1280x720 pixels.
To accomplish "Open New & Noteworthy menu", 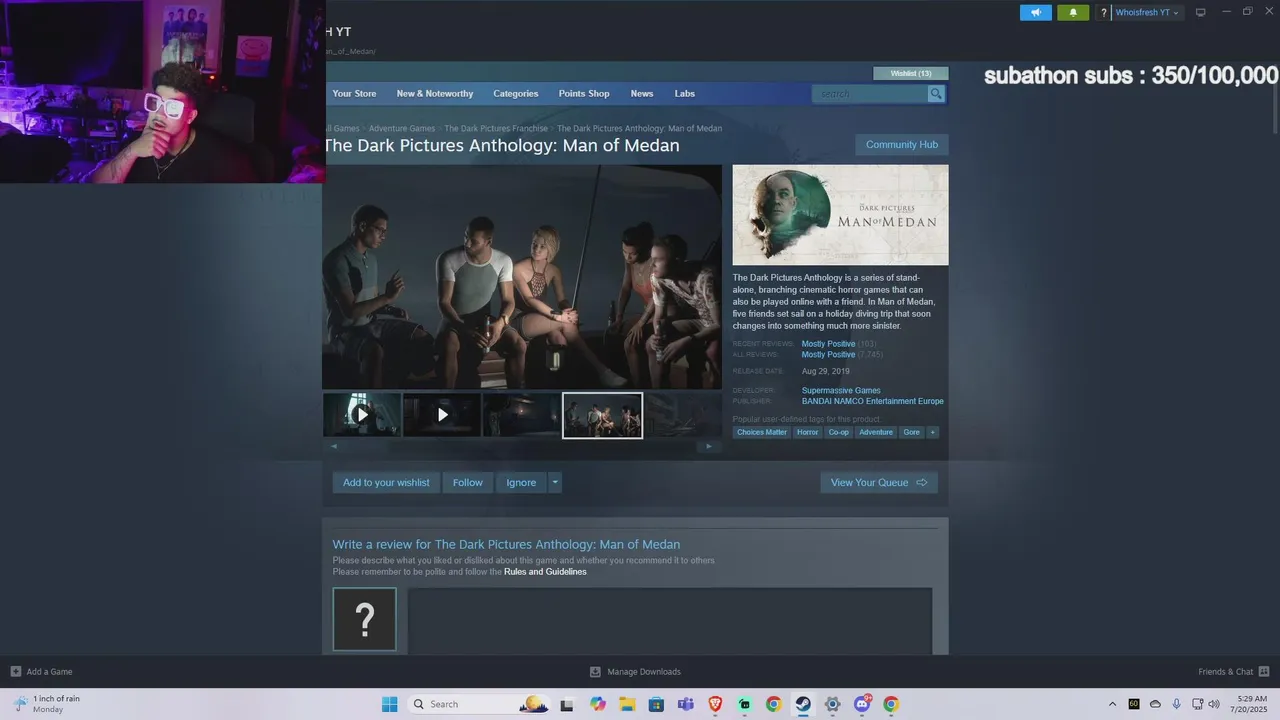I will pos(435,93).
